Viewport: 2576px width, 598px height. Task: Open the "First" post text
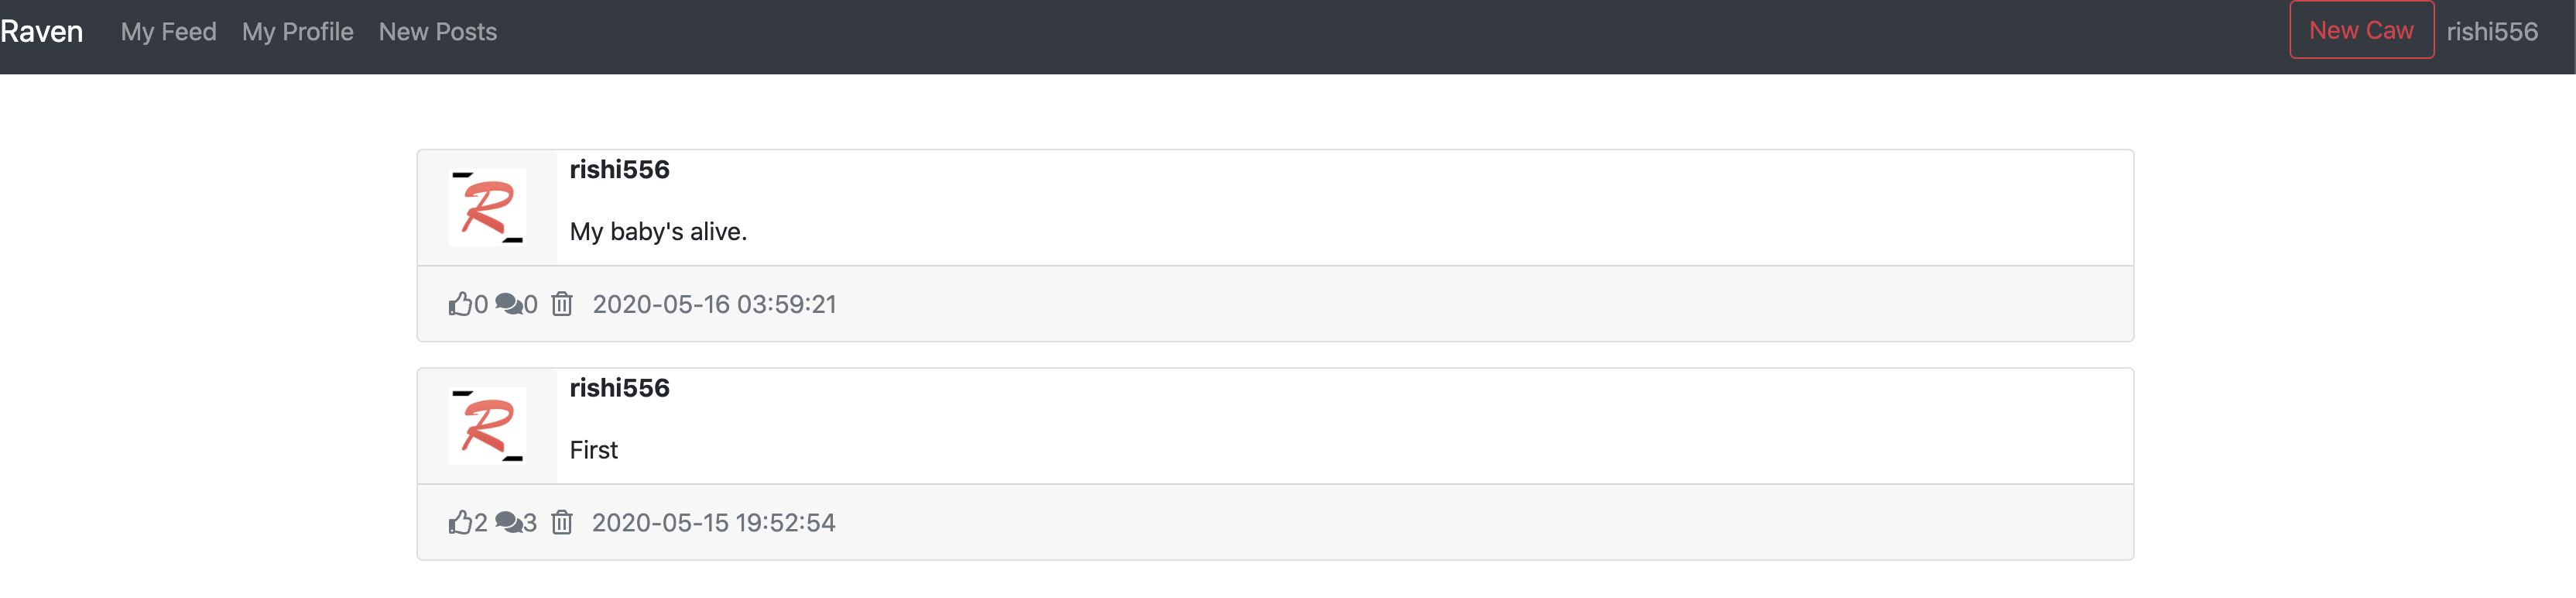tap(594, 450)
